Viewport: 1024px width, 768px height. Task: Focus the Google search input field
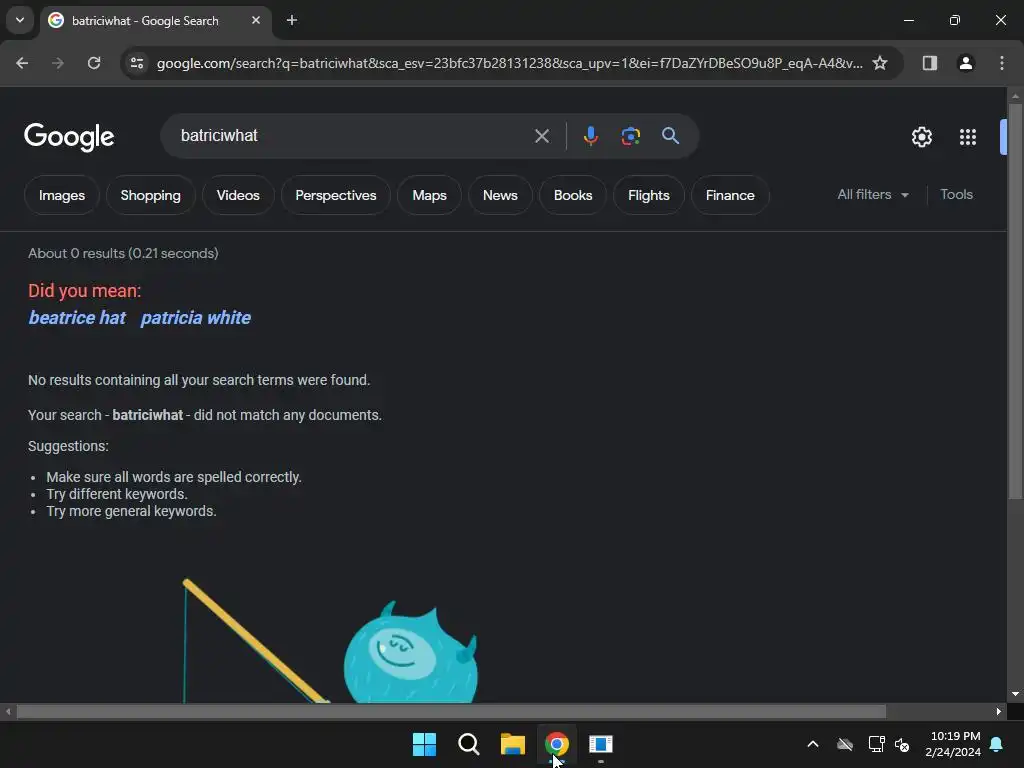(x=353, y=136)
